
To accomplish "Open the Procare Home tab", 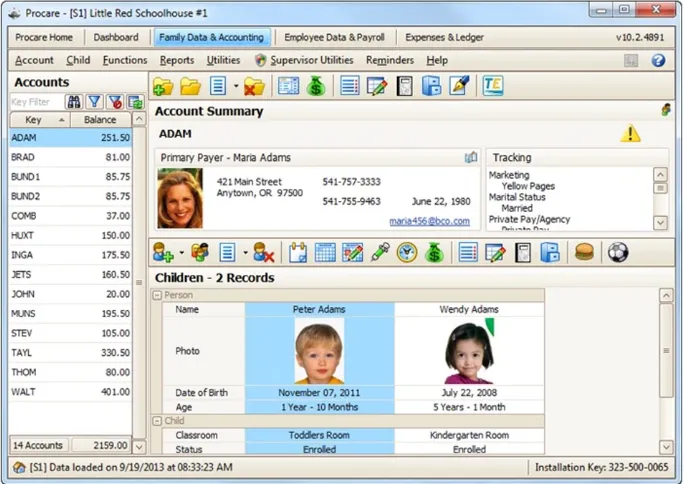I will point(44,37).
